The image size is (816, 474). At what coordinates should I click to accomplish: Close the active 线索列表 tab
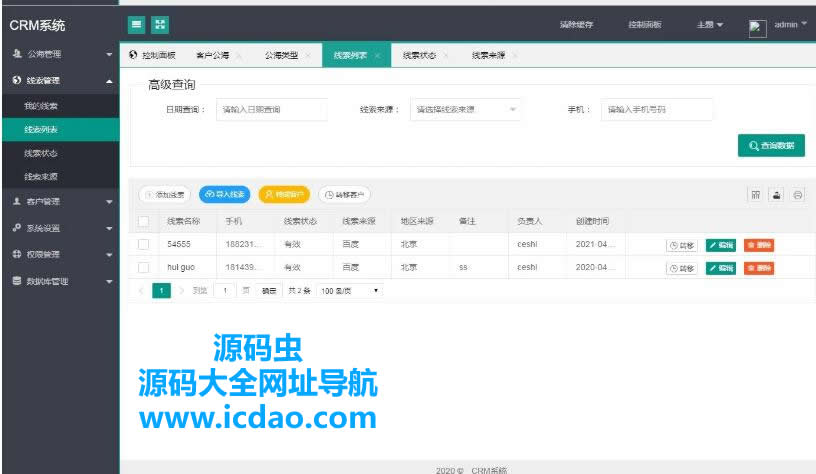[377, 56]
